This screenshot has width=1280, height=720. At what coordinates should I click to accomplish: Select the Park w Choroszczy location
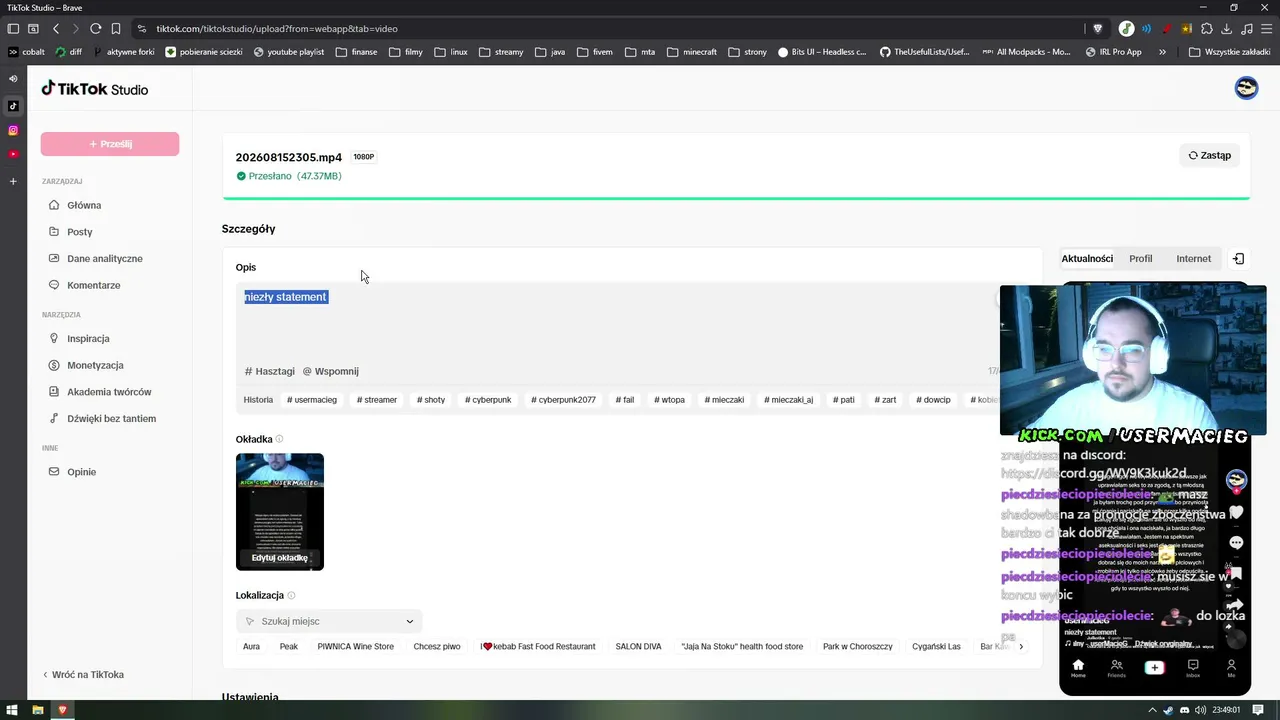coord(858,647)
